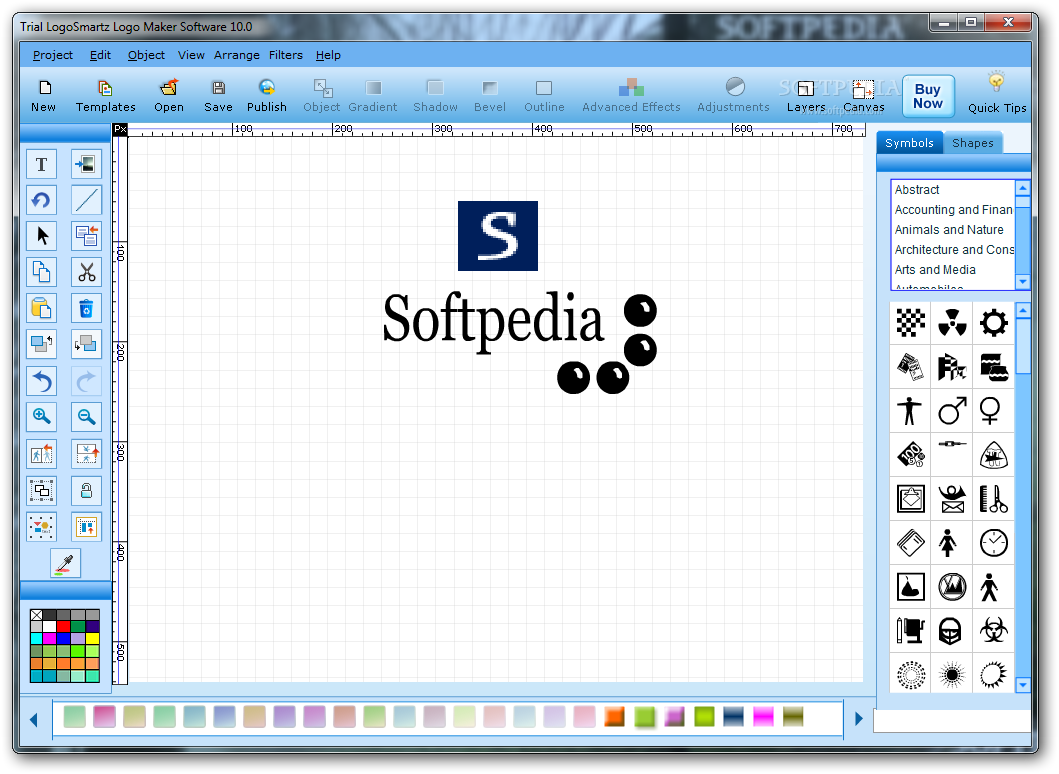Click symbols panel scroll down arrow

(x=1023, y=685)
